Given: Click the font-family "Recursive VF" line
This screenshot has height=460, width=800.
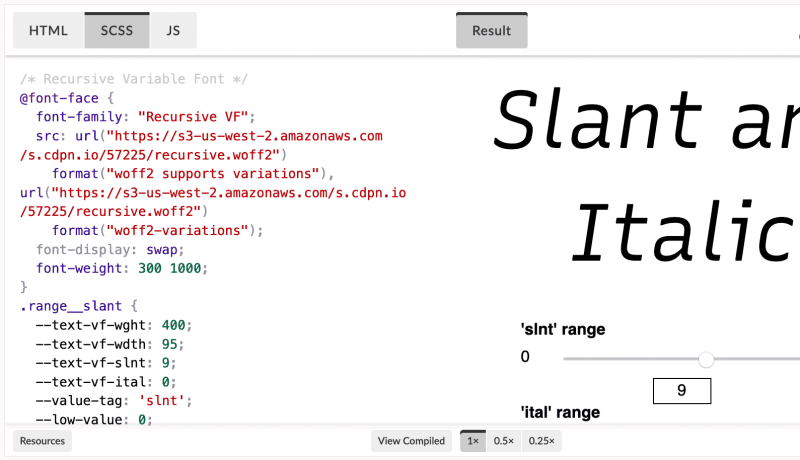Looking at the screenshot, I should point(145,117).
